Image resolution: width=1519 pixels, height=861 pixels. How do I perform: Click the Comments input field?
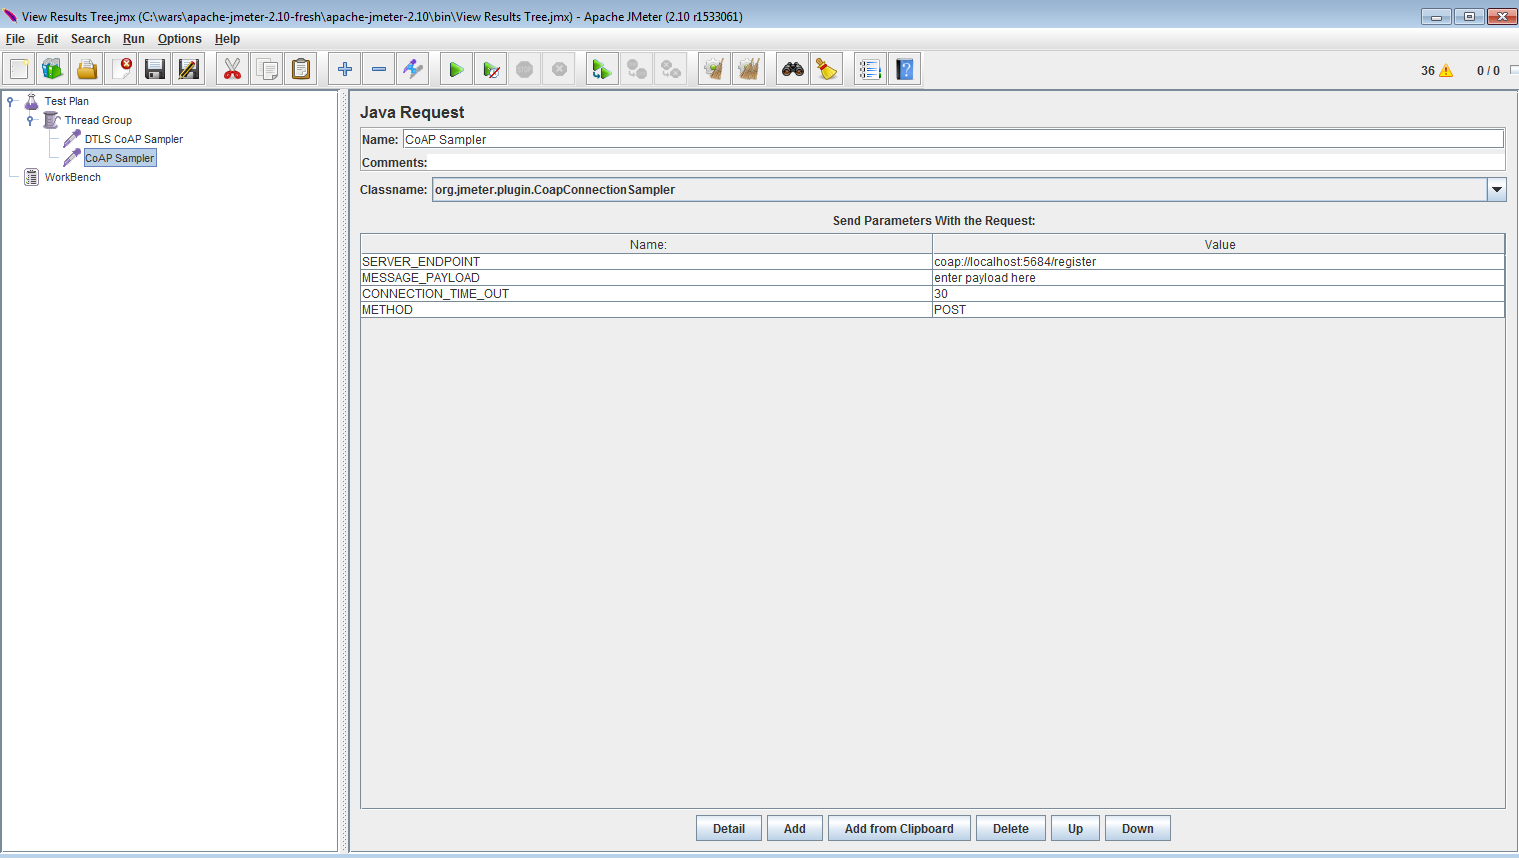pyautogui.click(x=967, y=162)
